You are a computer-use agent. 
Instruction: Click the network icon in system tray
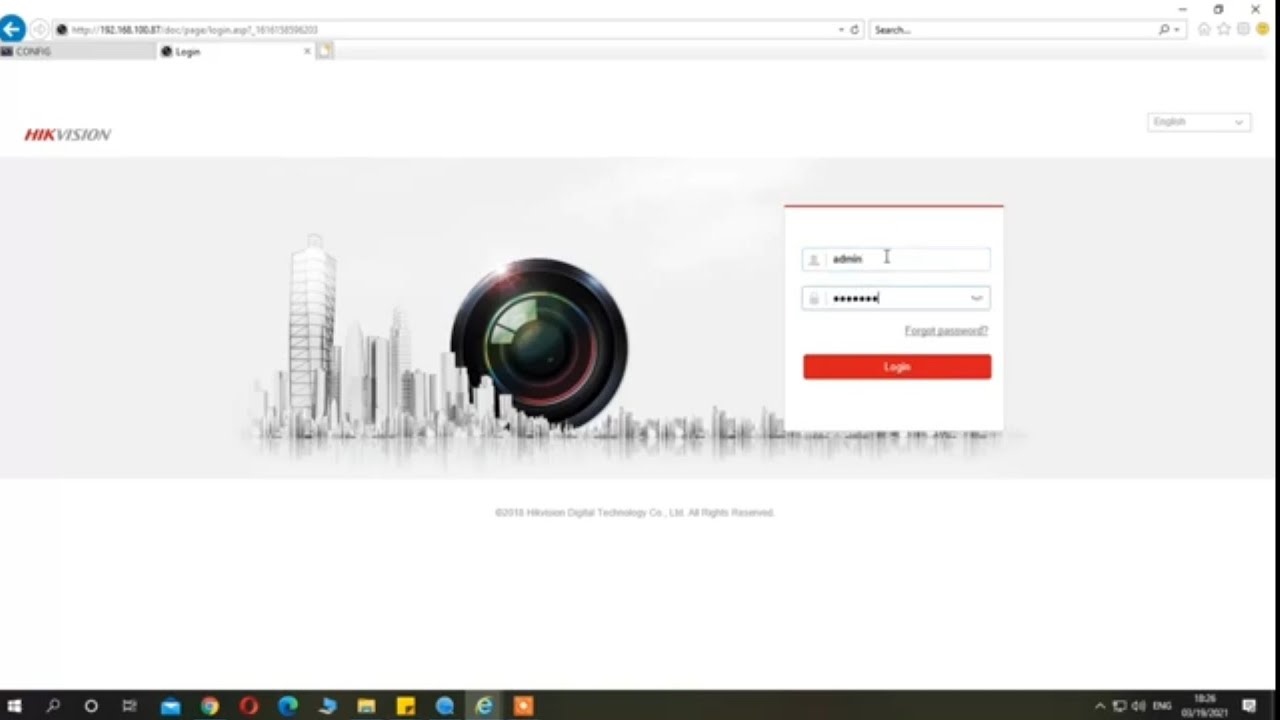(1119, 706)
